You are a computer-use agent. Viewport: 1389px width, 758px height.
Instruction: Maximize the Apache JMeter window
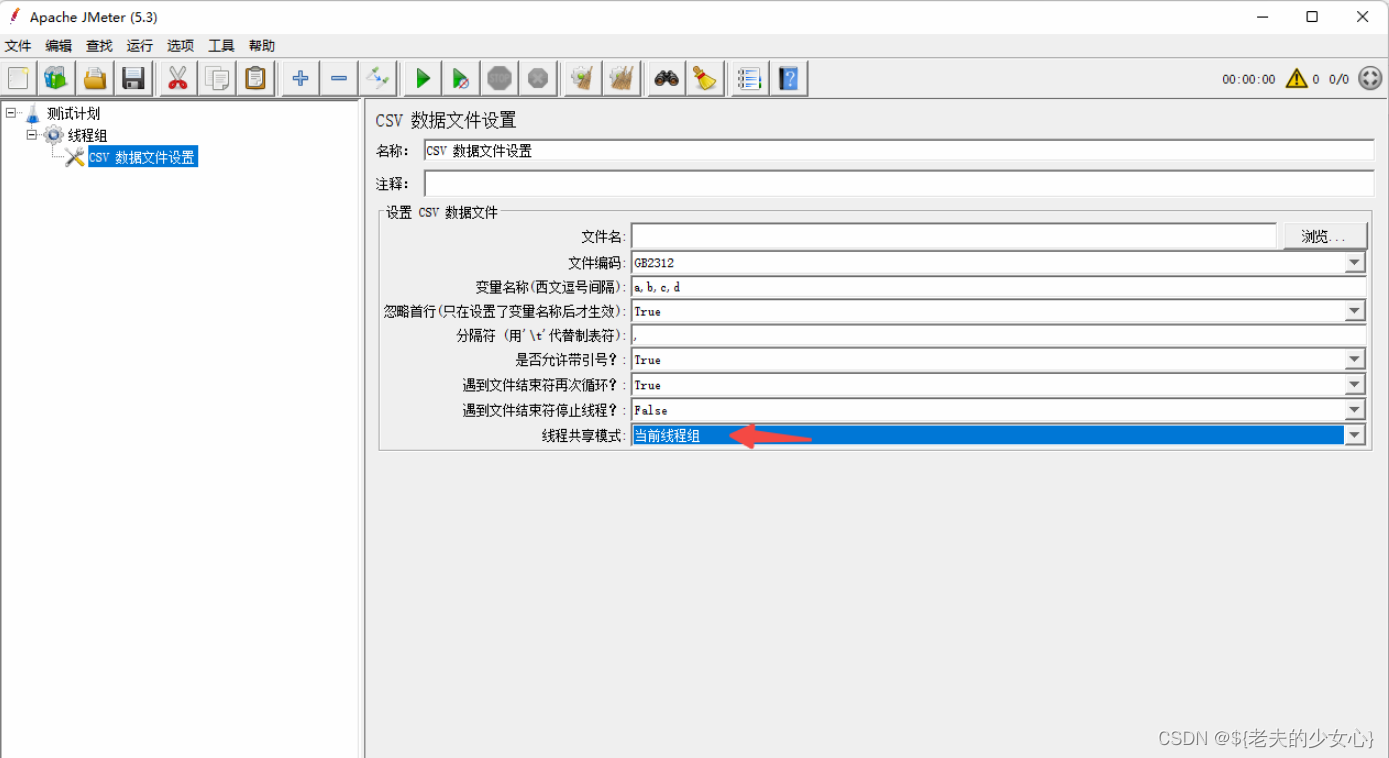[1312, 17]
